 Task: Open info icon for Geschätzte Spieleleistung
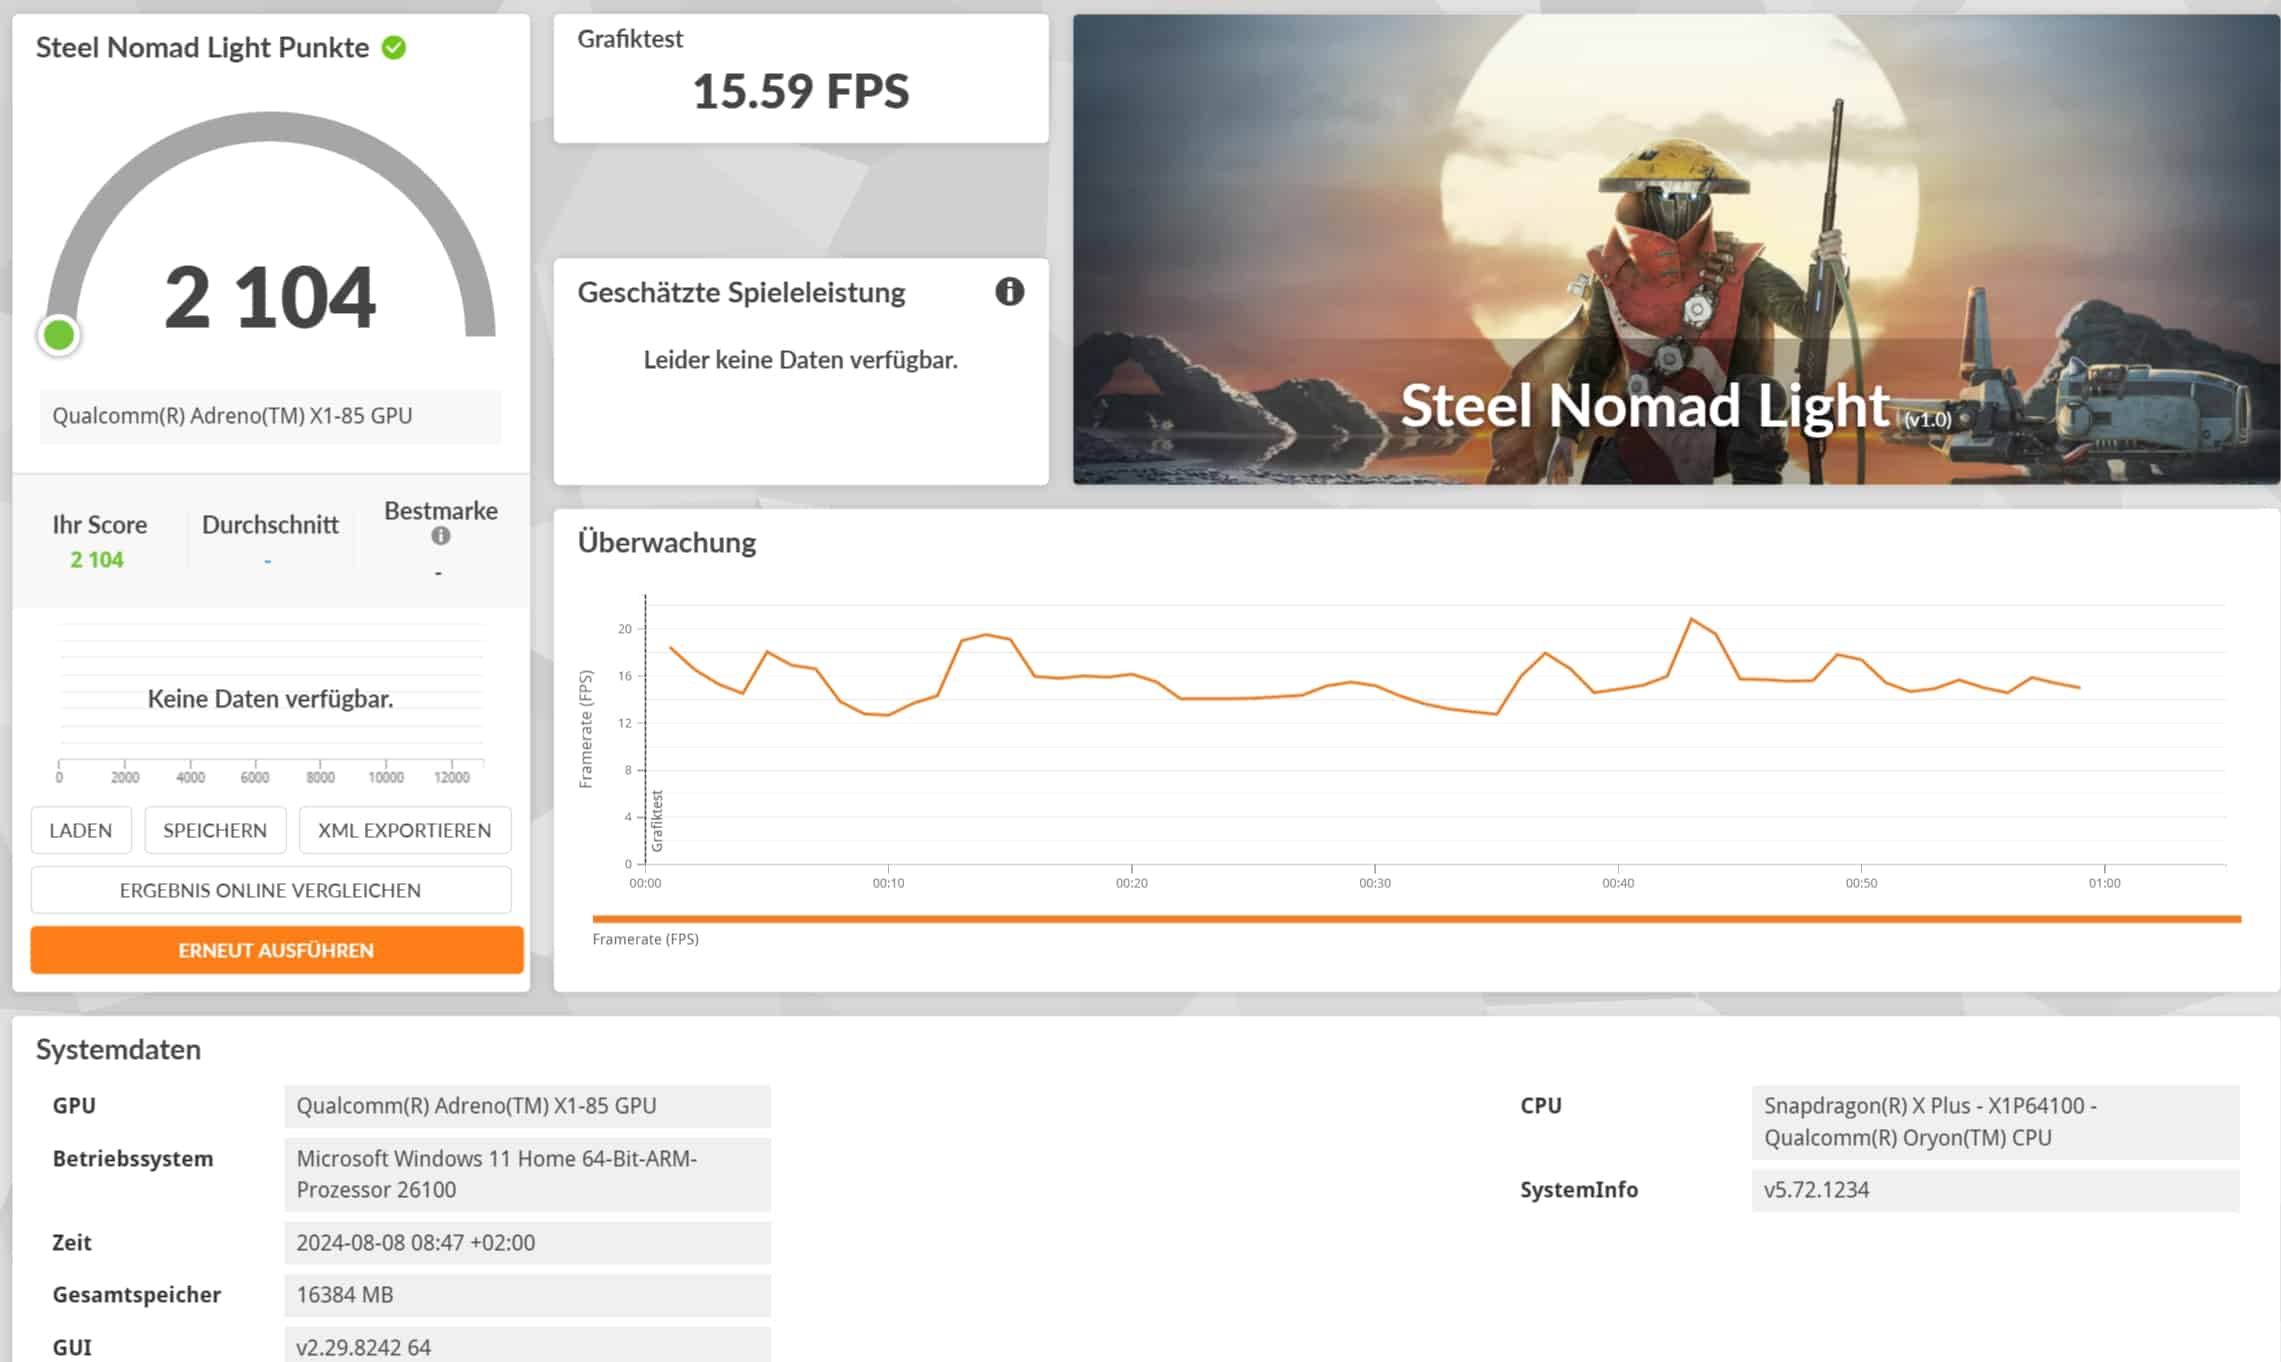(1009, 292)
